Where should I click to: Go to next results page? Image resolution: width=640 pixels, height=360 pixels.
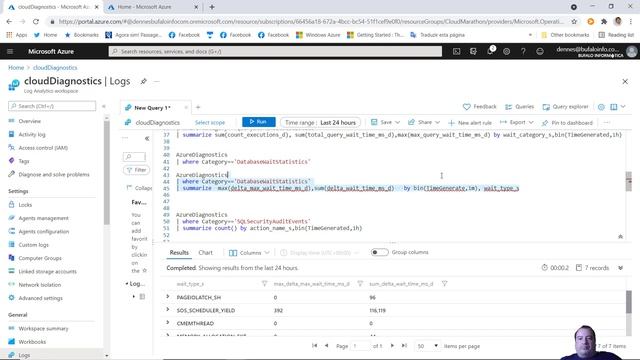click(392, 346)
